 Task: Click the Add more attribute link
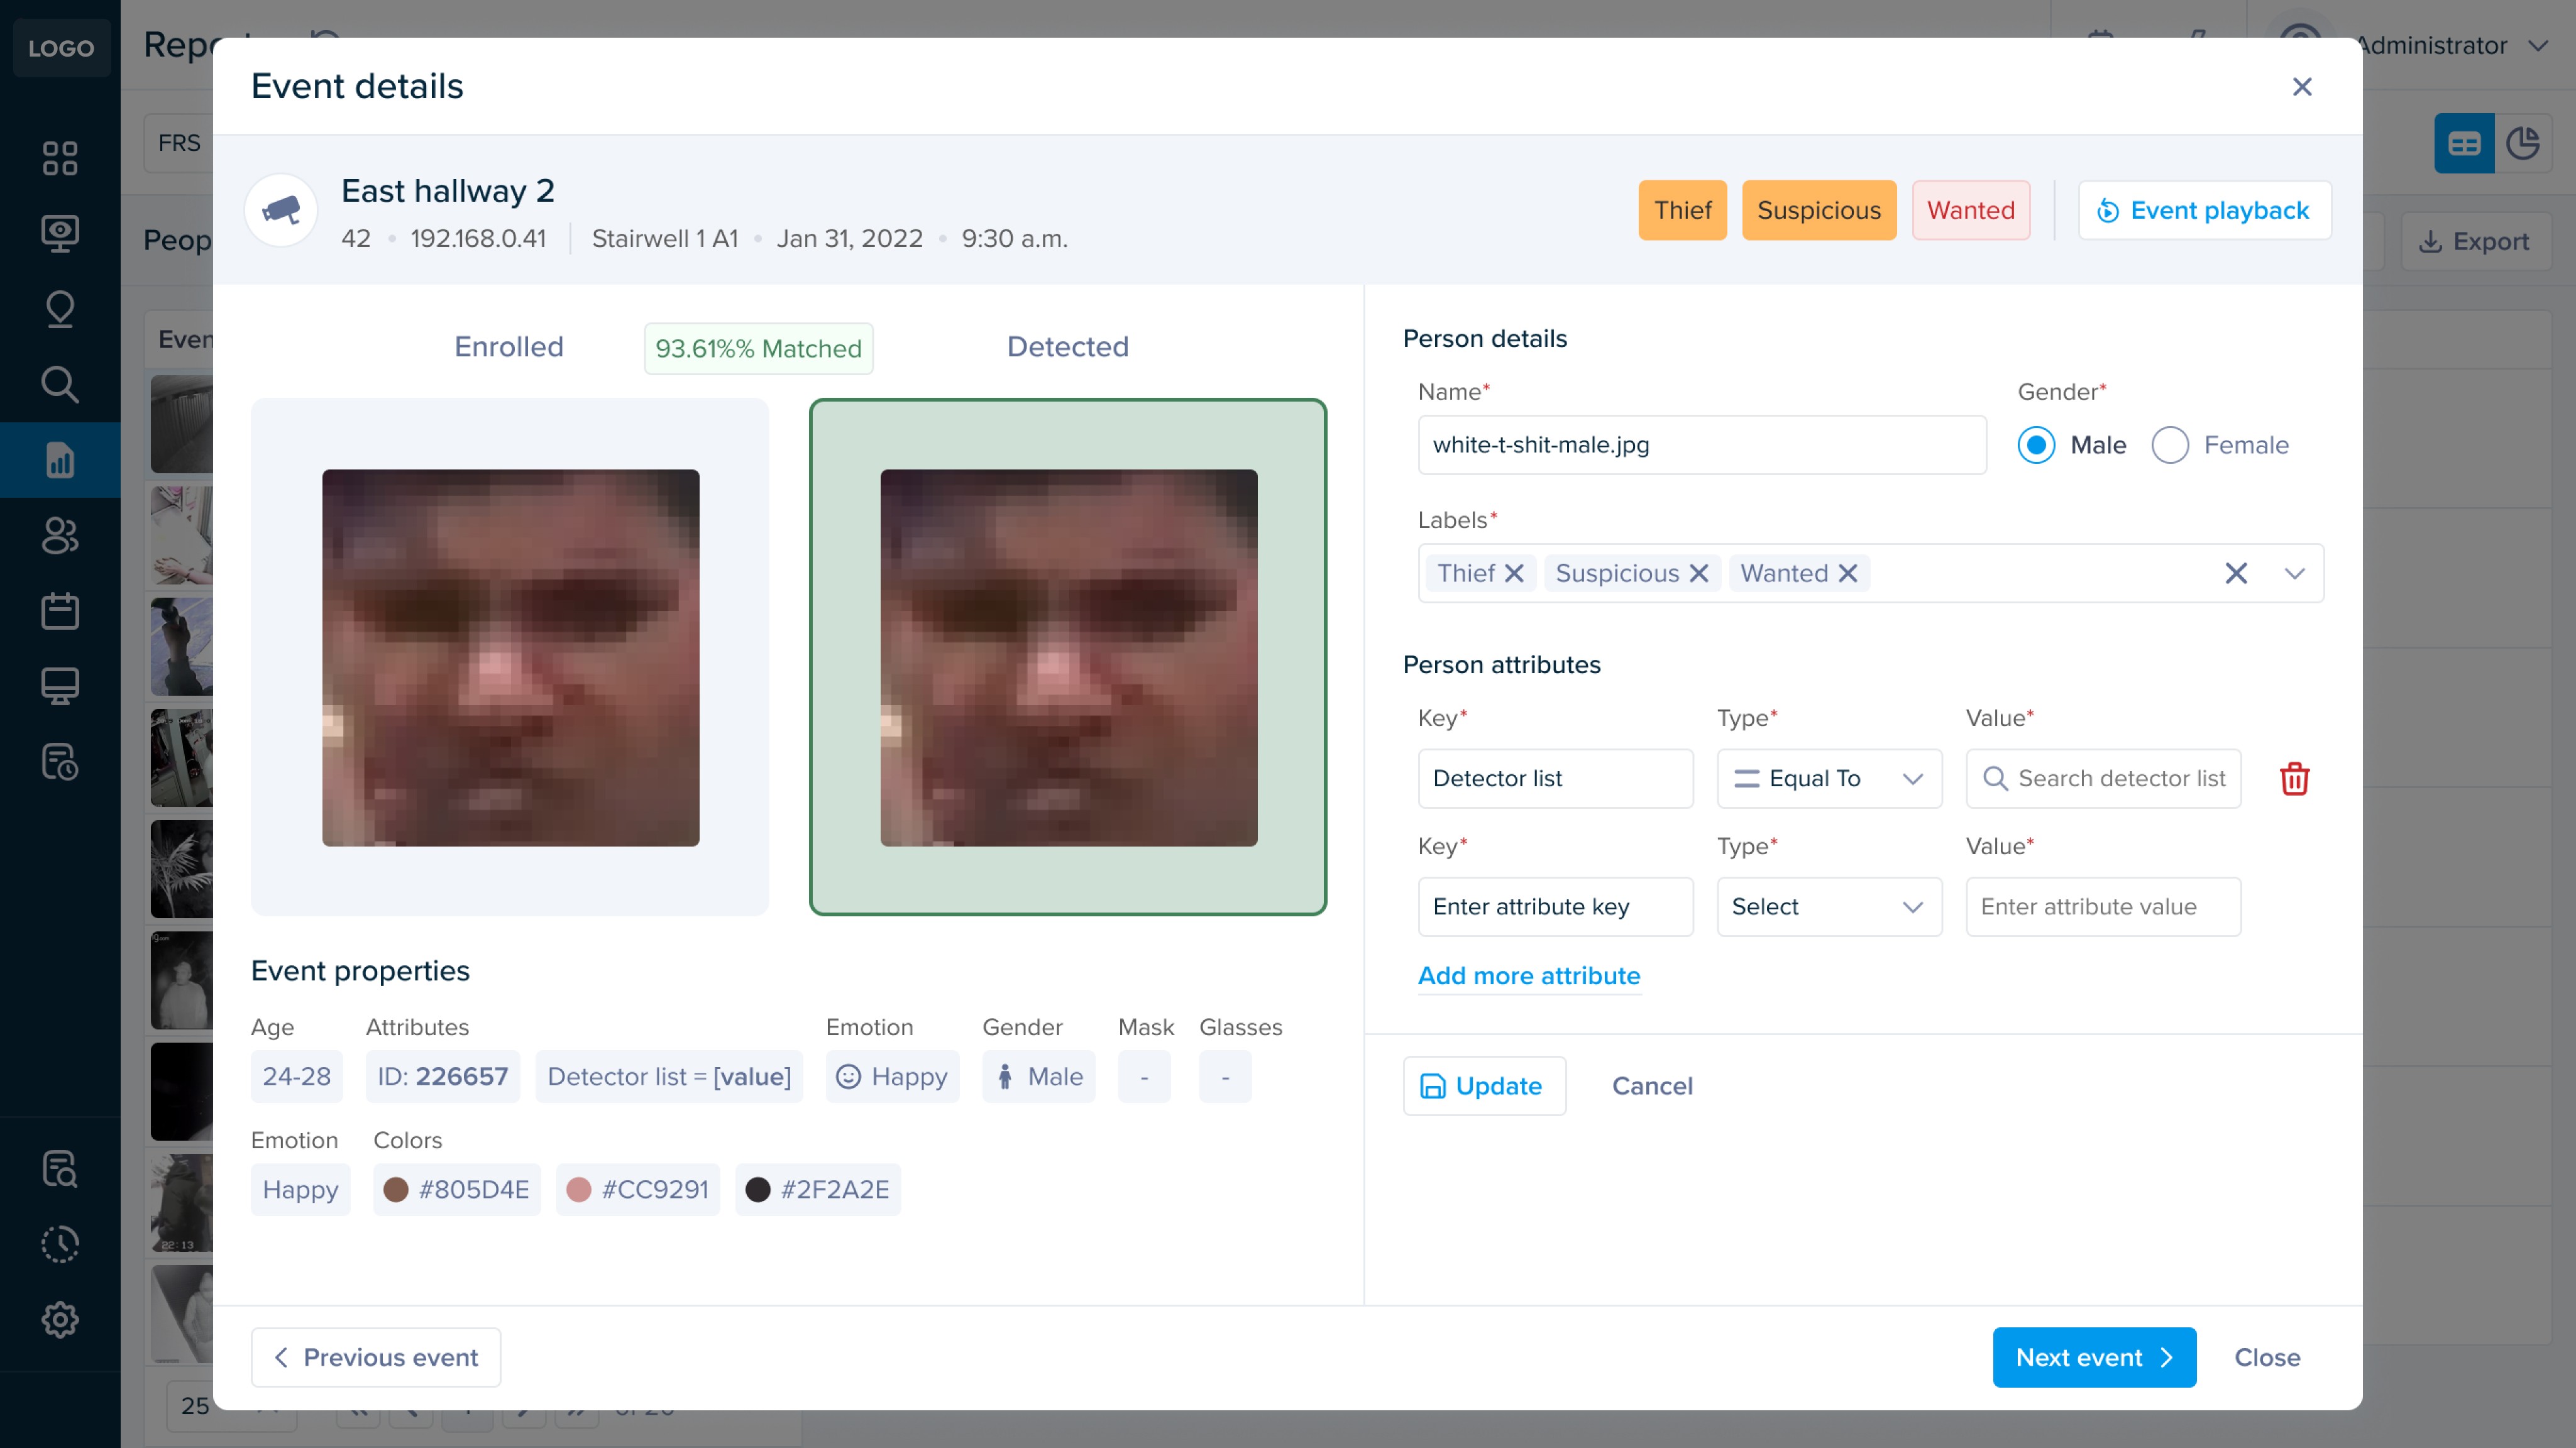click(x=1528, y=975)
